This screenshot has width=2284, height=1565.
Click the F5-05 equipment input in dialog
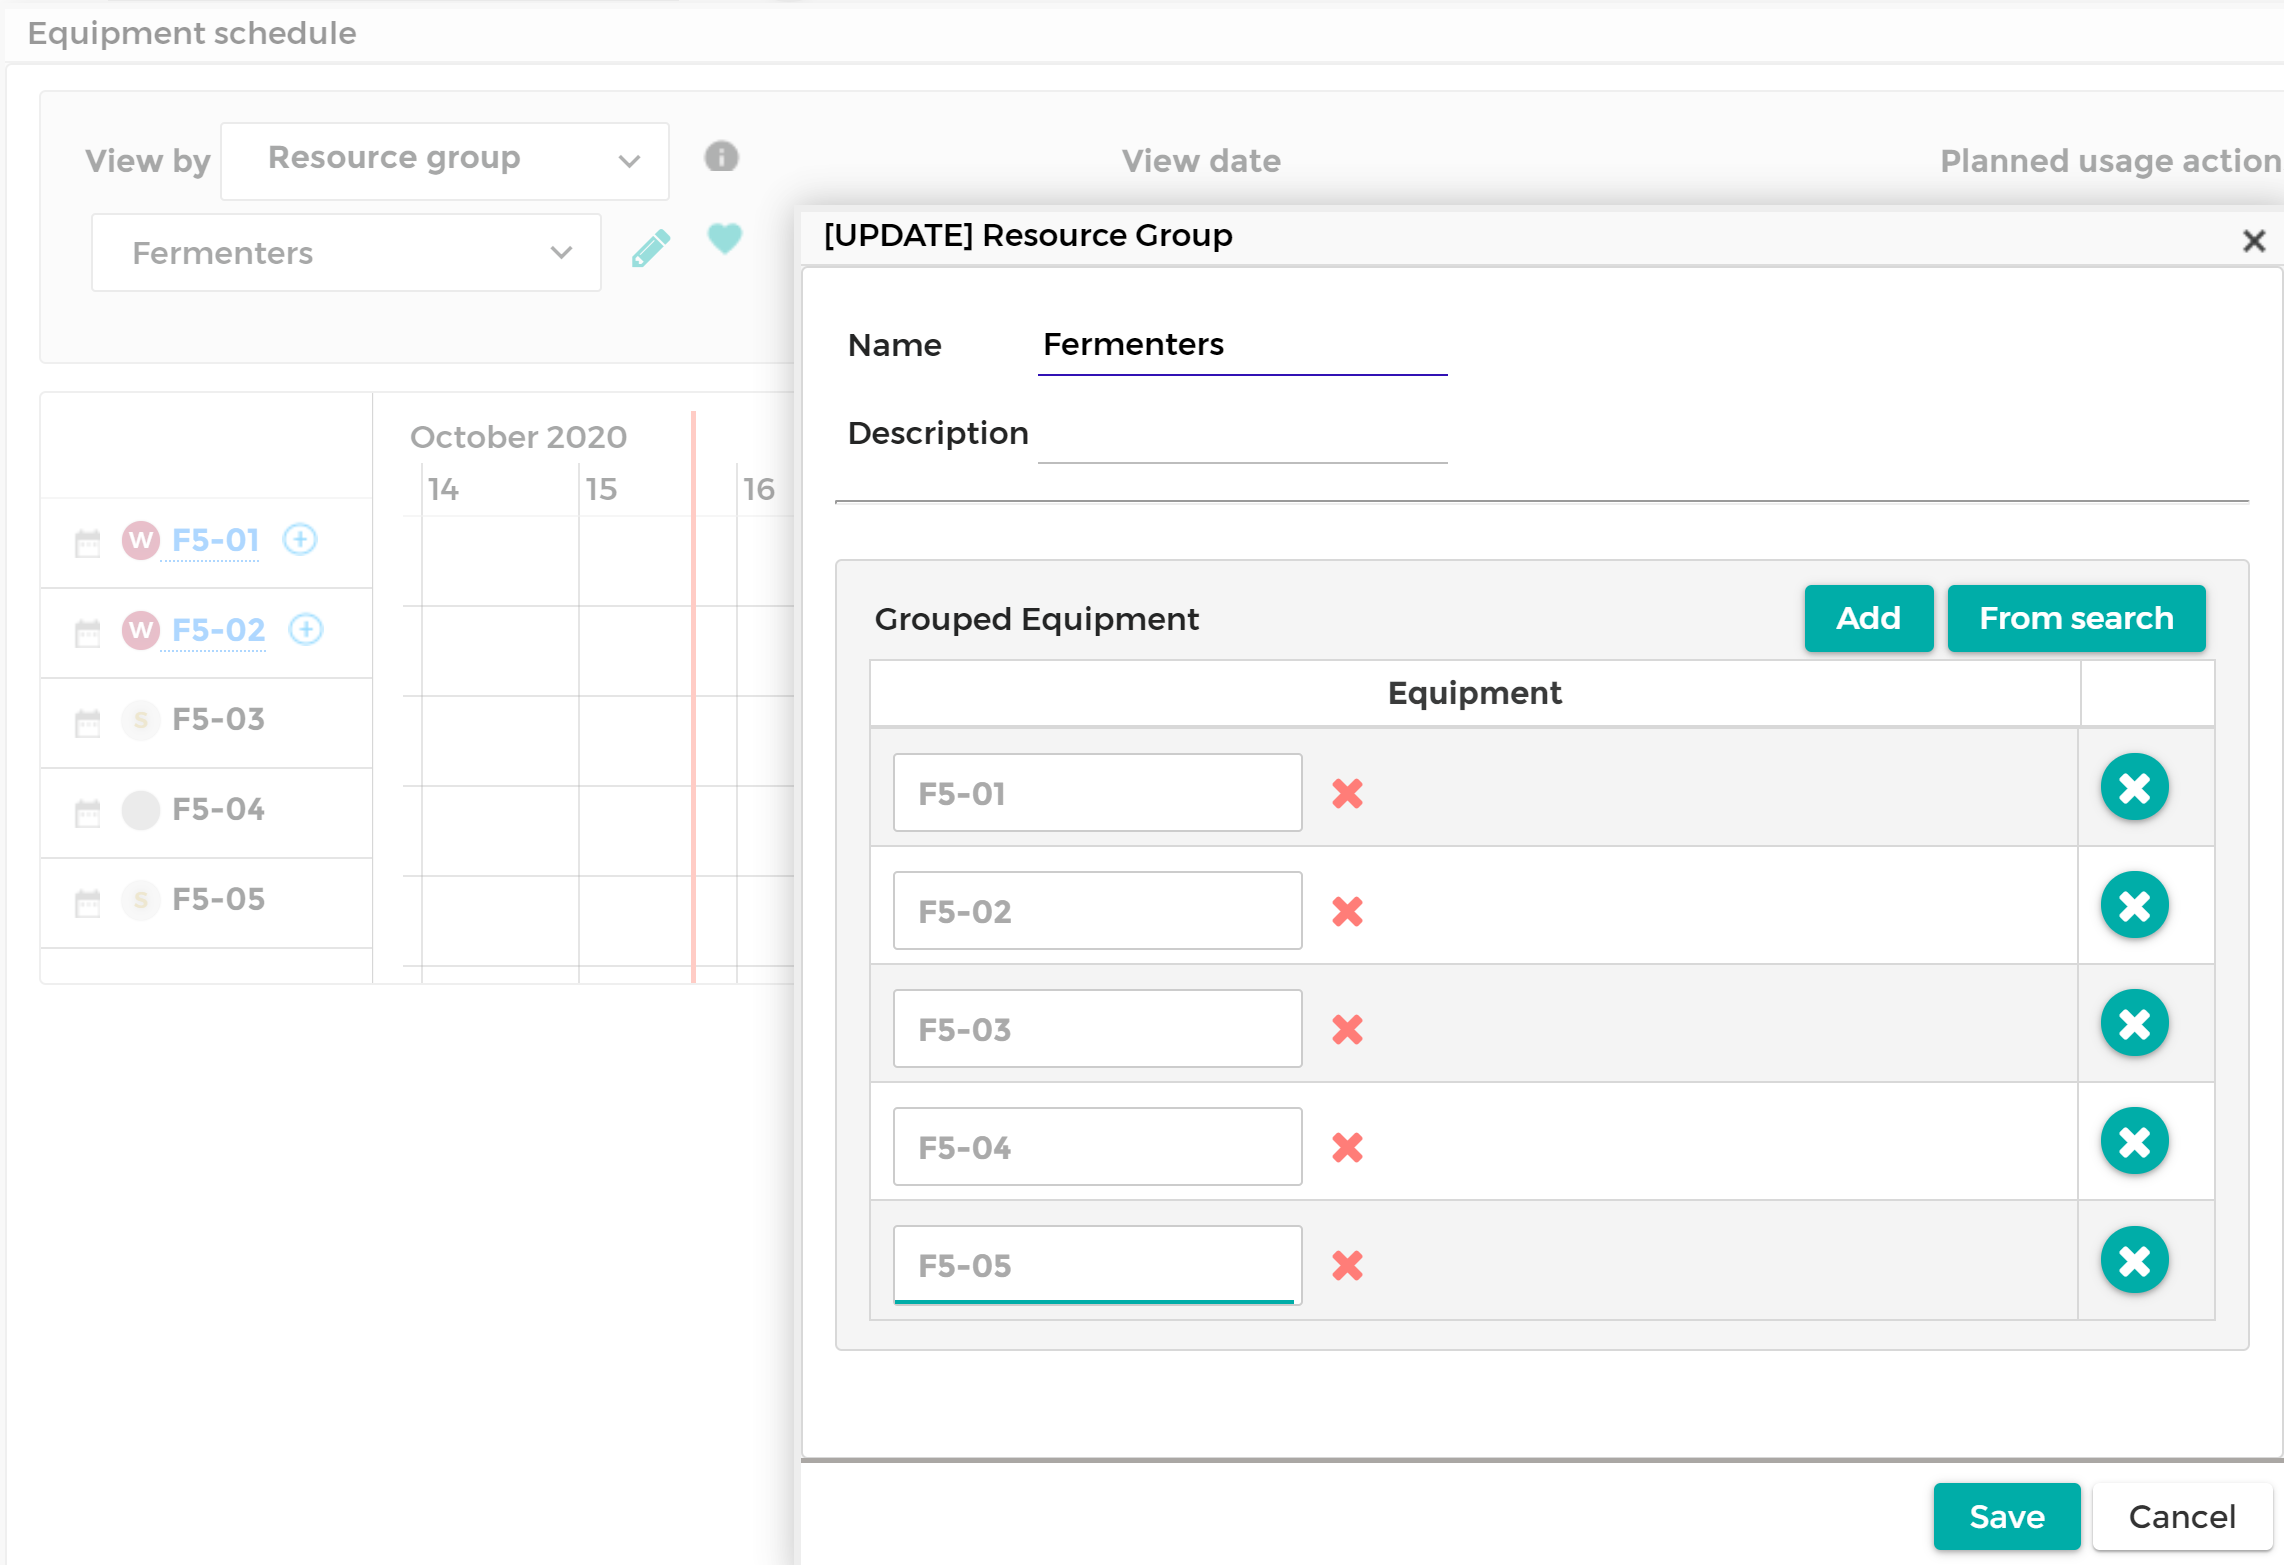1097,1264
